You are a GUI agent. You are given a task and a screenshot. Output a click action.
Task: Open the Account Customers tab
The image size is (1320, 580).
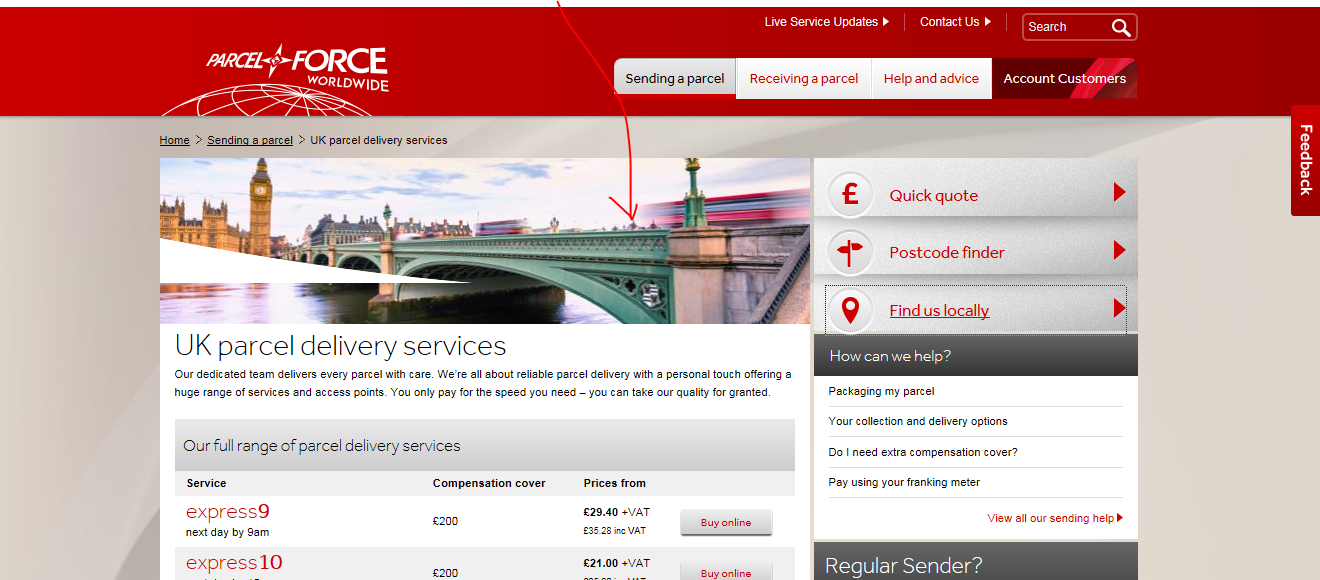pos(1064,78)
